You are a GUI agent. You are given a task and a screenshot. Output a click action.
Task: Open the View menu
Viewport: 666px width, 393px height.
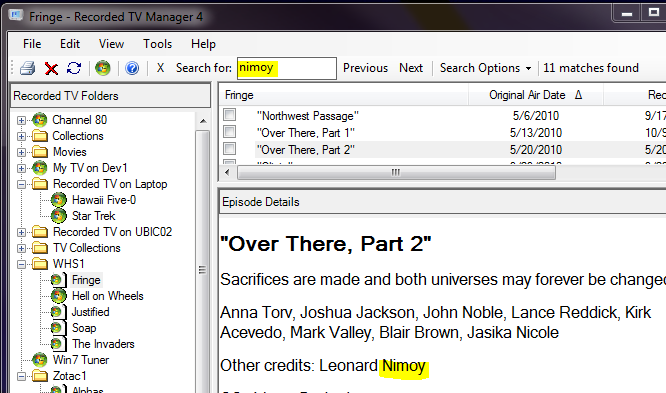[x=111, y=44]
